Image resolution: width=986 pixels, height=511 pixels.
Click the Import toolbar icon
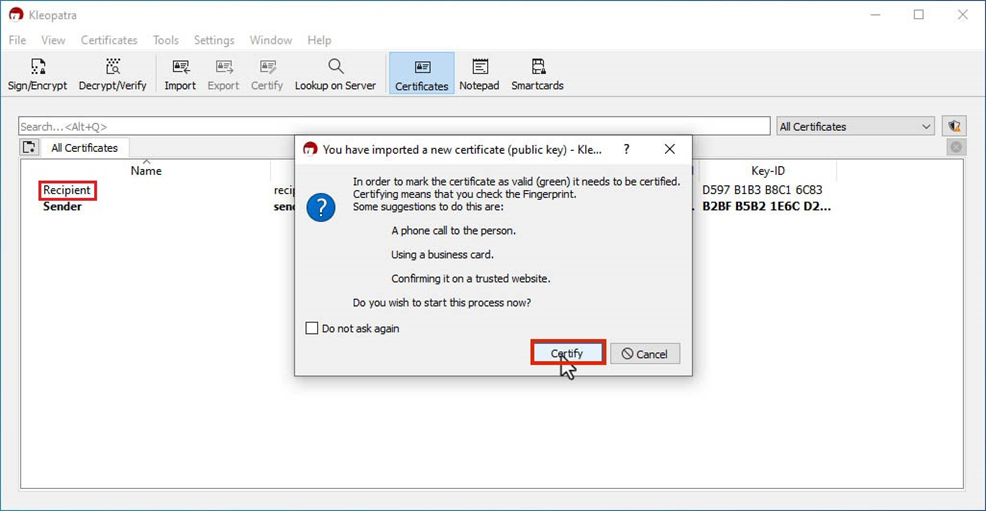pos(180,74)
